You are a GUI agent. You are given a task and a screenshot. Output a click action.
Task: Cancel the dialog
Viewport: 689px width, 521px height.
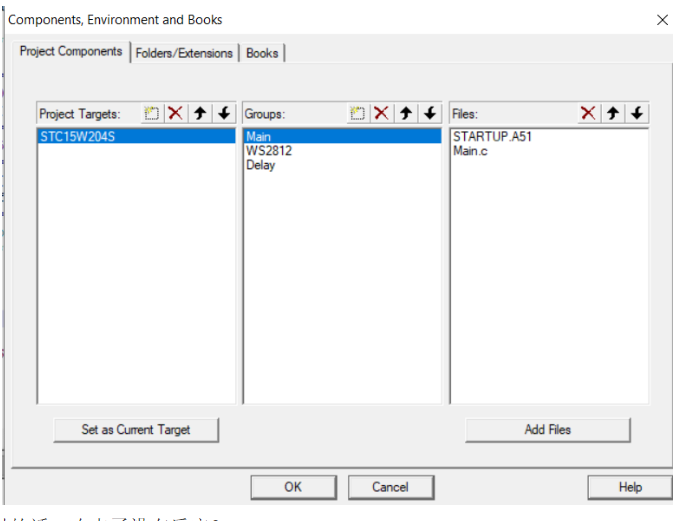pos(391,487)
